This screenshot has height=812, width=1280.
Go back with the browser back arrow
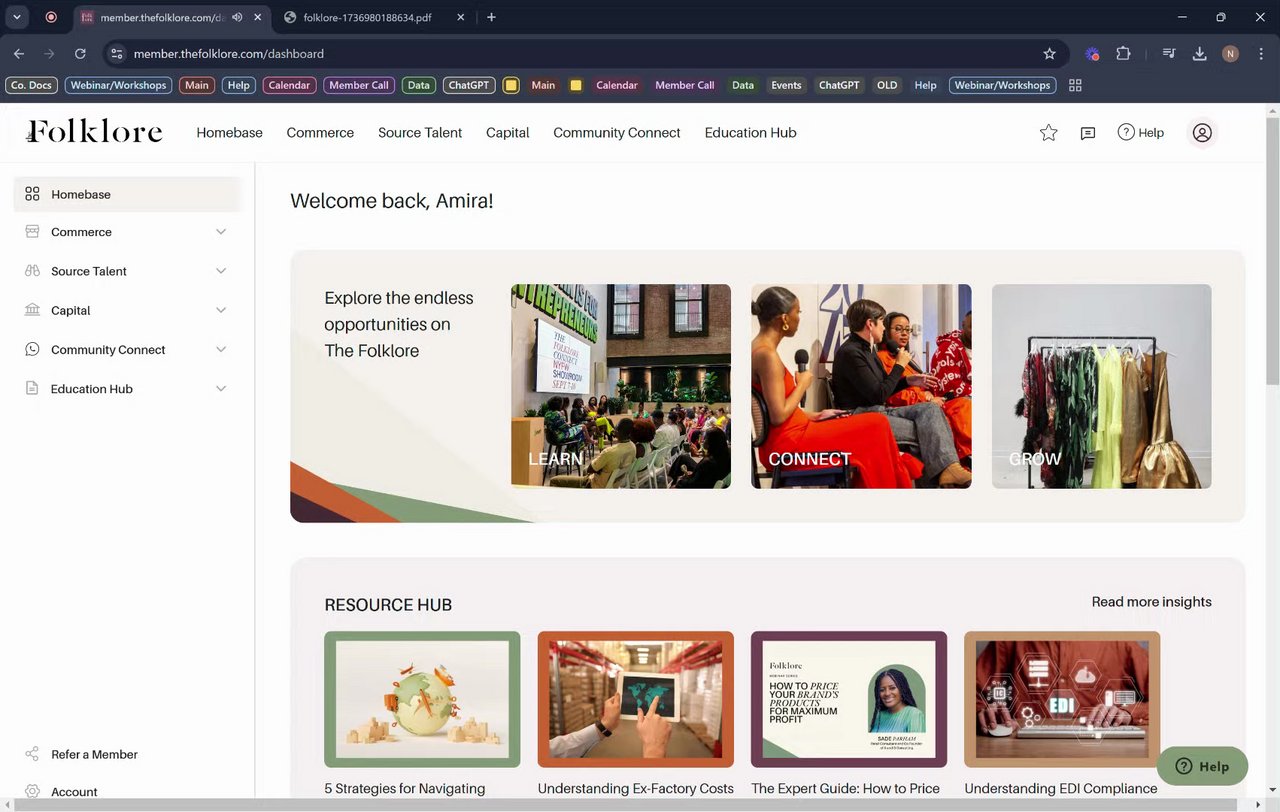pyautogui.click(x=19, y=54)
